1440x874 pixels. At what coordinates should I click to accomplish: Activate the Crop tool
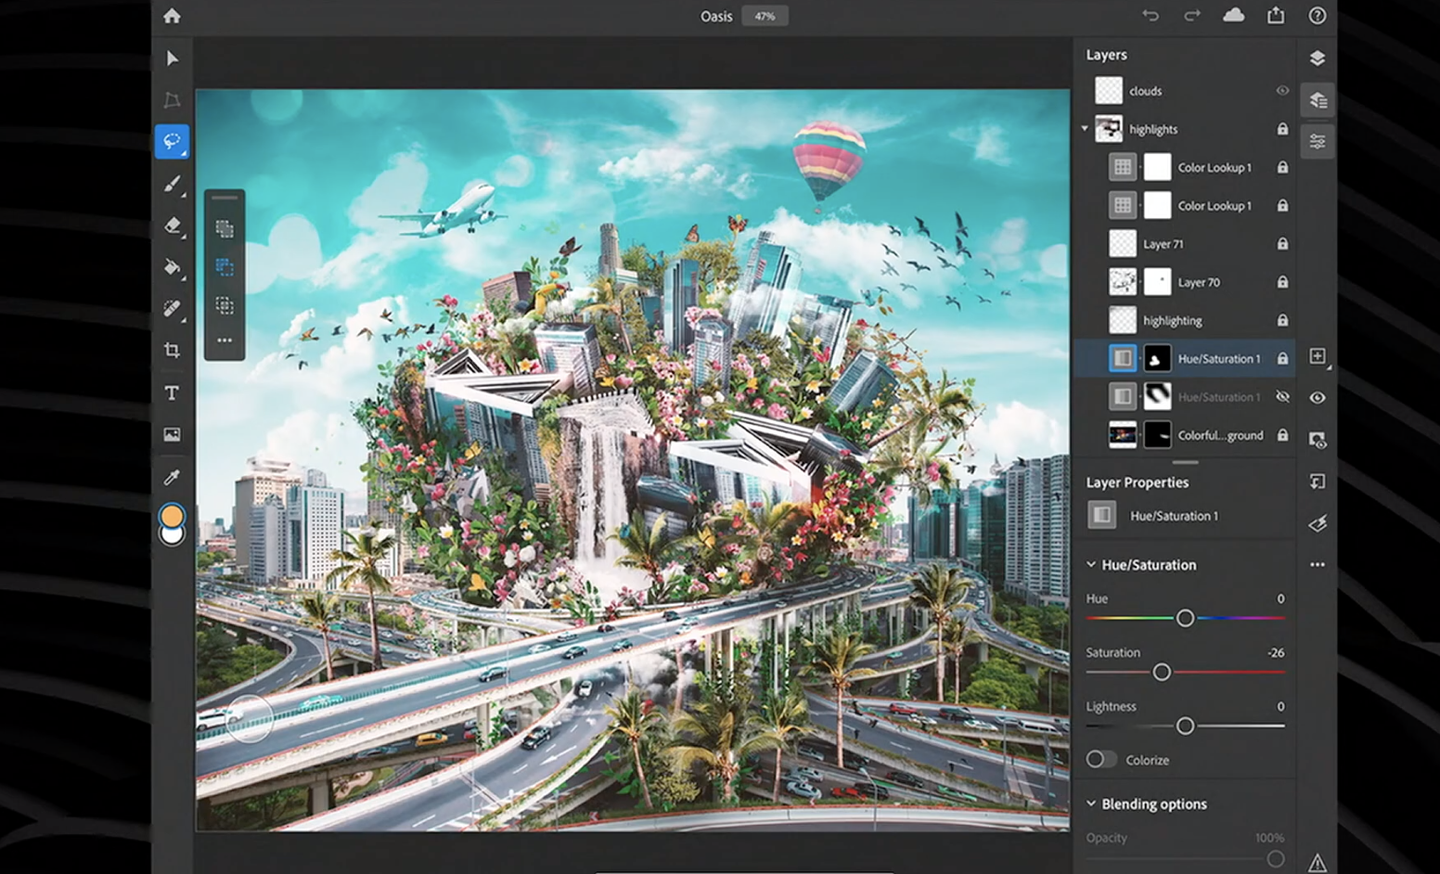click(171, 350)
